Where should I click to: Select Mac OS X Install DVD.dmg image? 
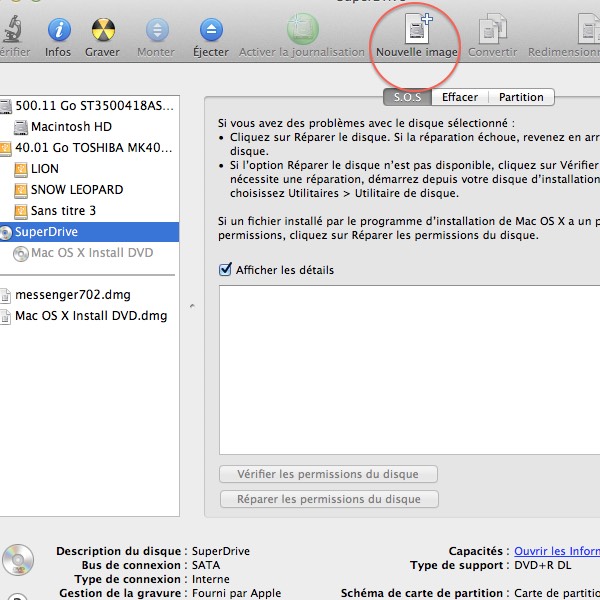coord(89,316)
